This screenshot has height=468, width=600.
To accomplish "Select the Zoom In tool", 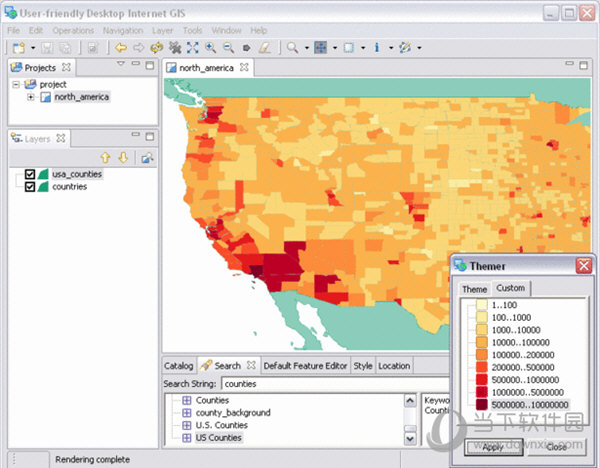I will click(x=211, y=47).
